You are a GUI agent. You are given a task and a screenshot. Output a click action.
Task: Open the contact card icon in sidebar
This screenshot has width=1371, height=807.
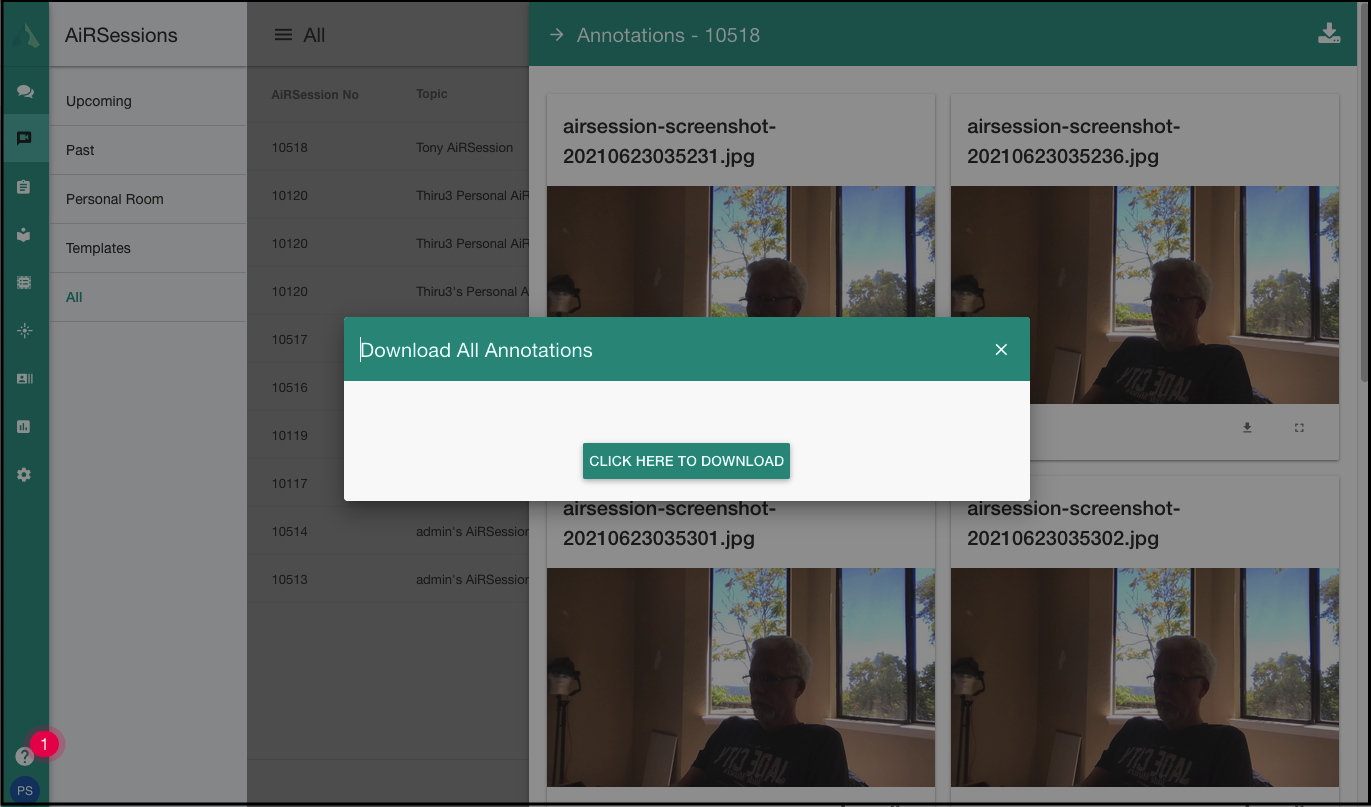click(x=25, y=379)
